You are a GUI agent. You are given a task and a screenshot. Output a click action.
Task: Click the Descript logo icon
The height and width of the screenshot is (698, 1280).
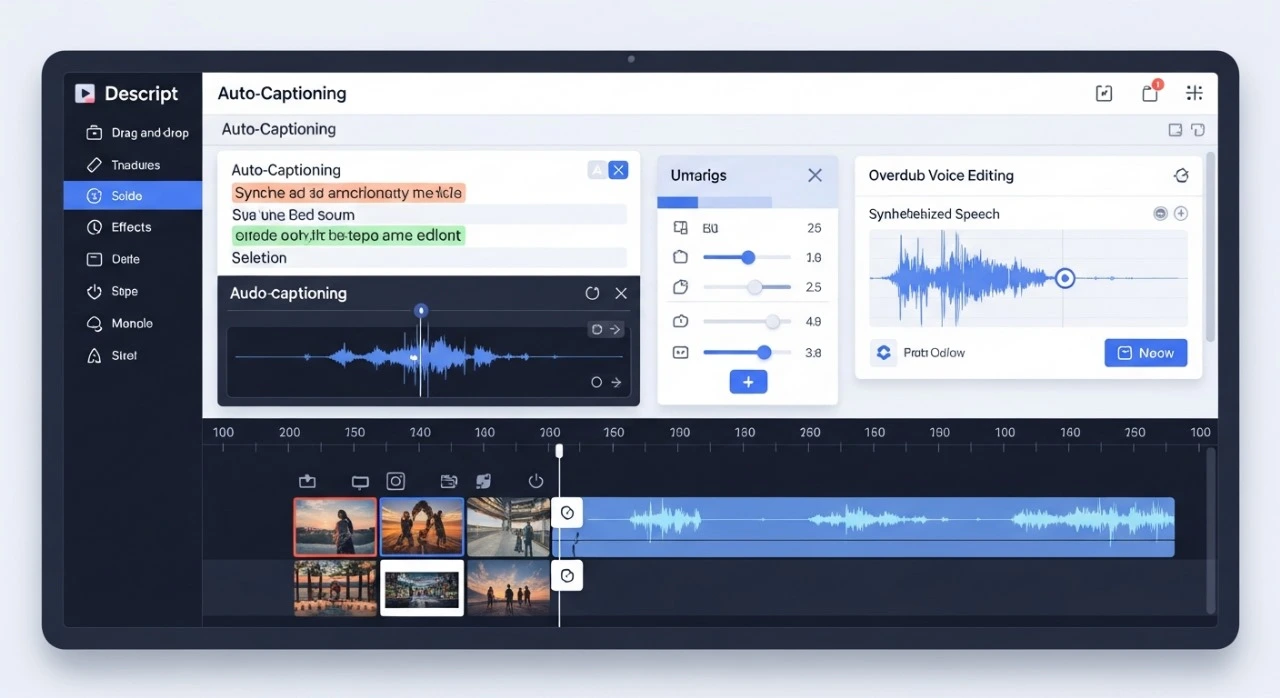pyautogui.click(x=85, y=94)
